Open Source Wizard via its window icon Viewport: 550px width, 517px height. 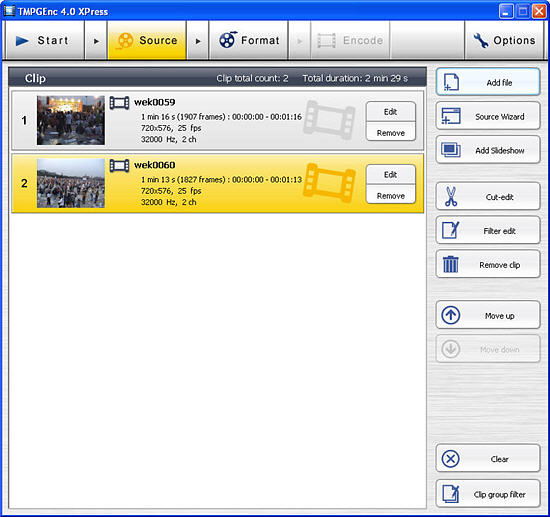[451, 116]
